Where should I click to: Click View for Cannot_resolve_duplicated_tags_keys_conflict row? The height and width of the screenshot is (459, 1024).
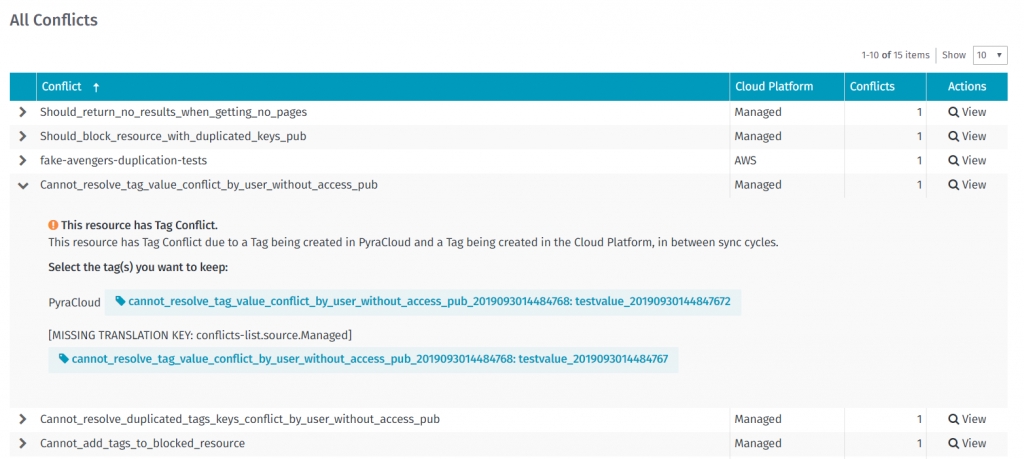966,419
